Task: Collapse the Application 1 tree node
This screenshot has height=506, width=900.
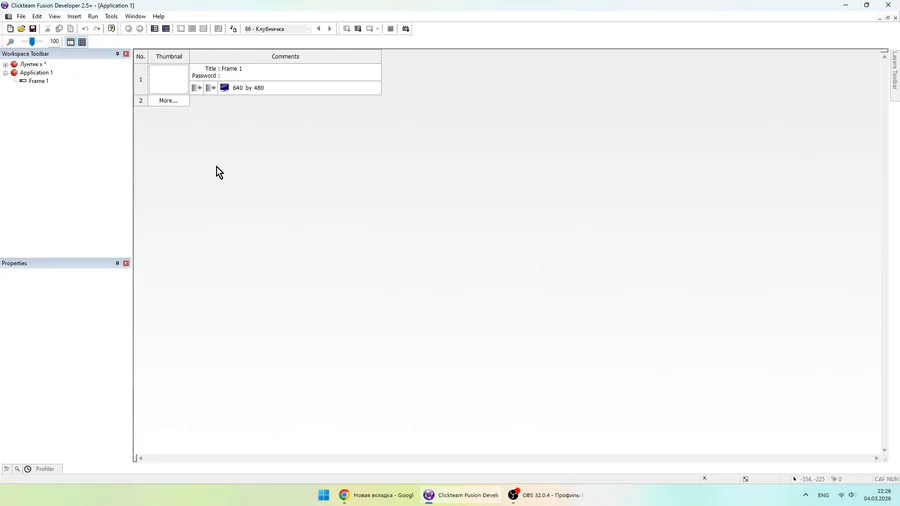Action: (6, 73)
